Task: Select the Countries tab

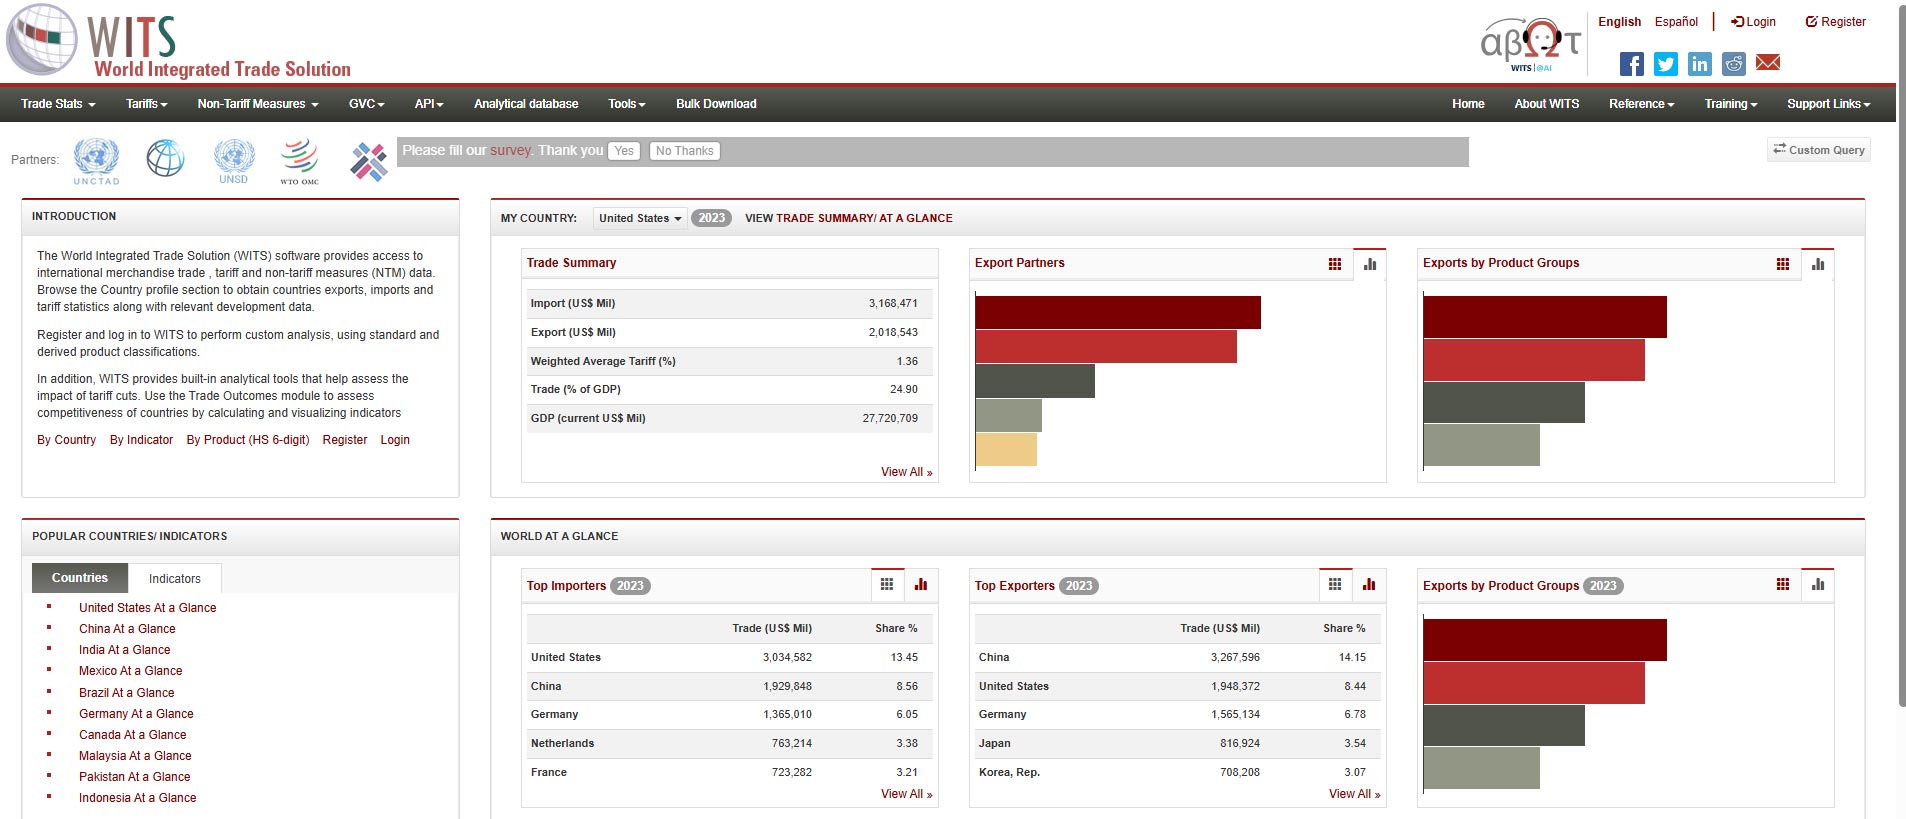Action: [x=80, y=578]
